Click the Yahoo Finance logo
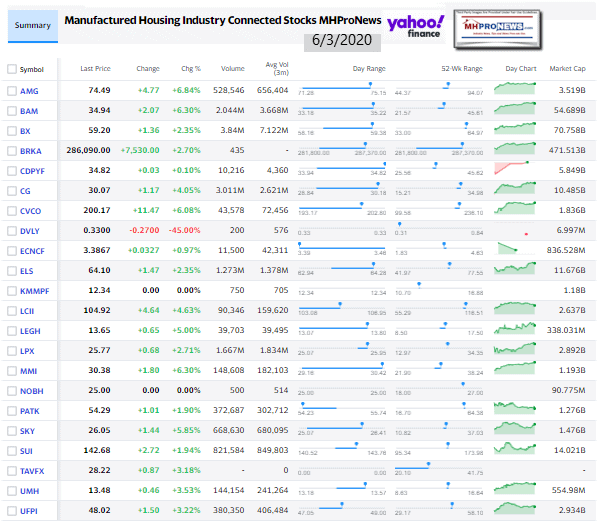 (x=416, y=26)
